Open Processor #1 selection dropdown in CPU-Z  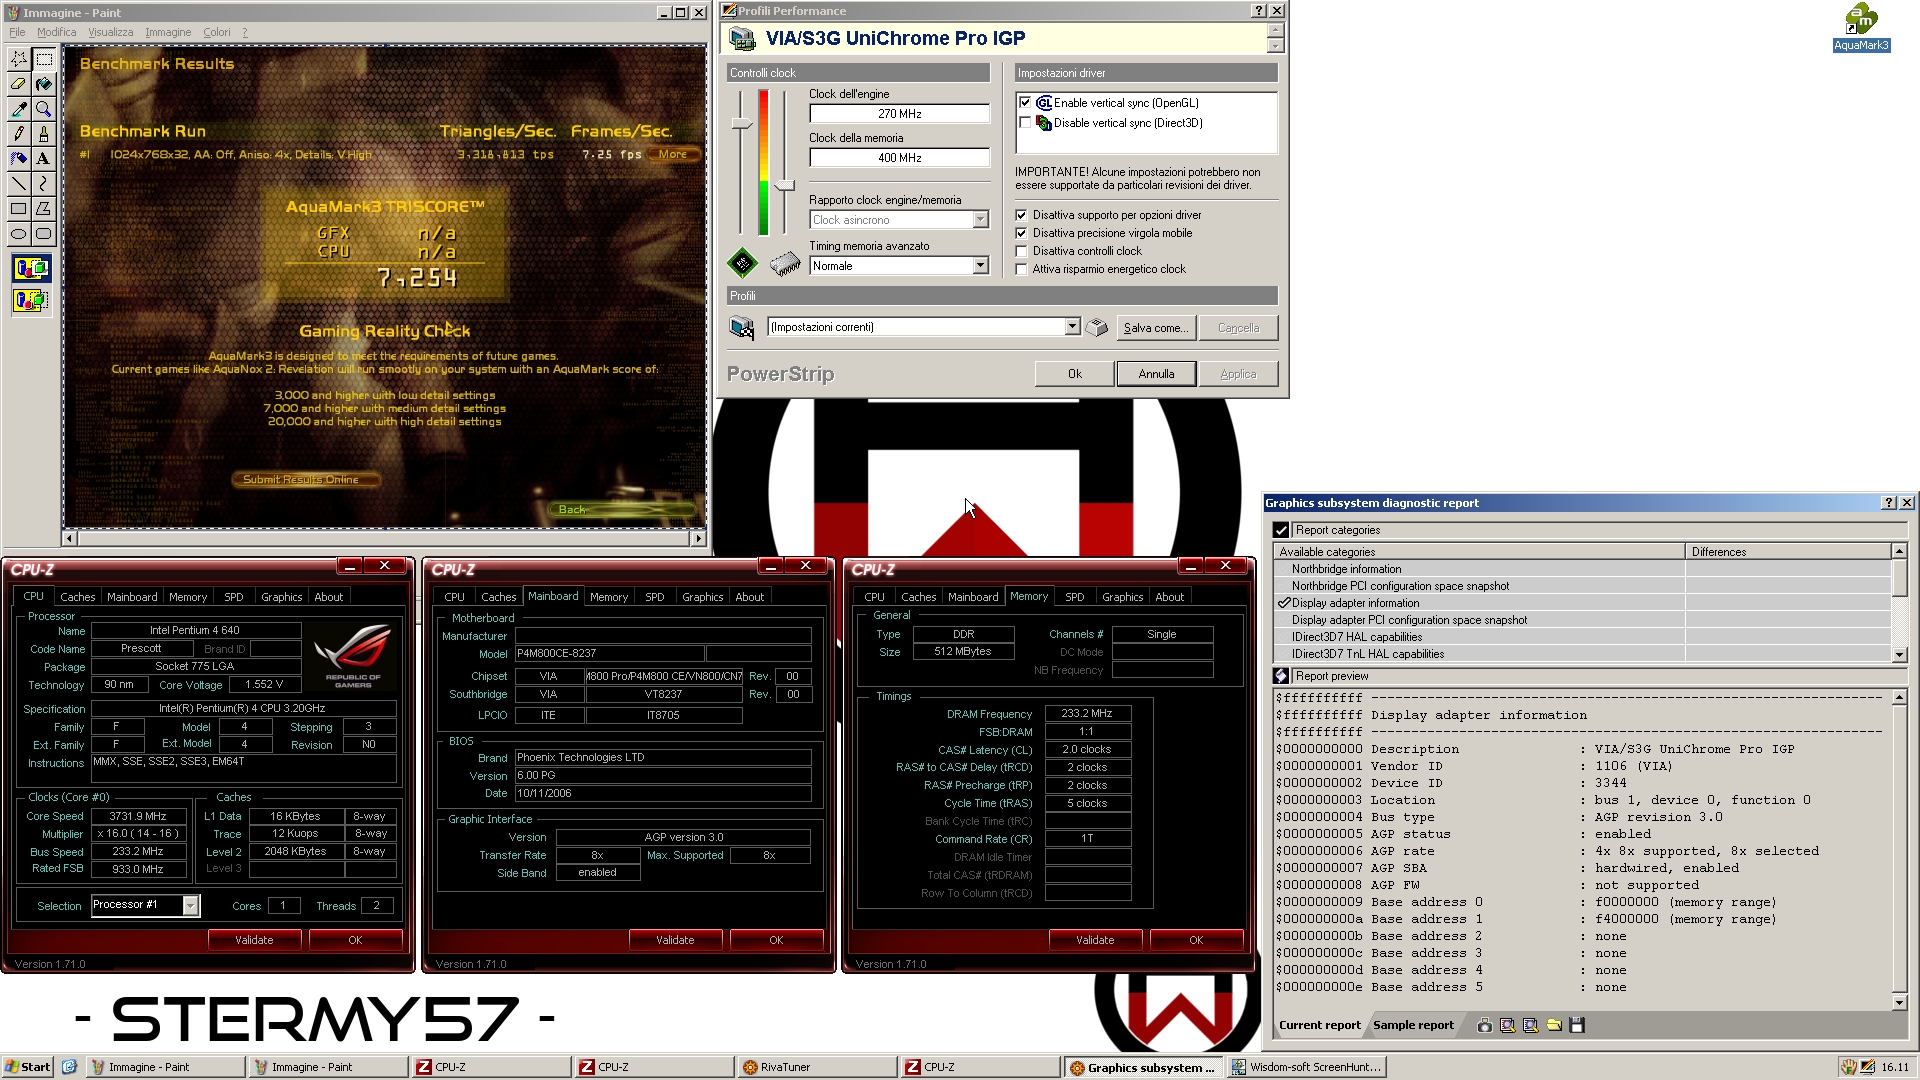190,905
